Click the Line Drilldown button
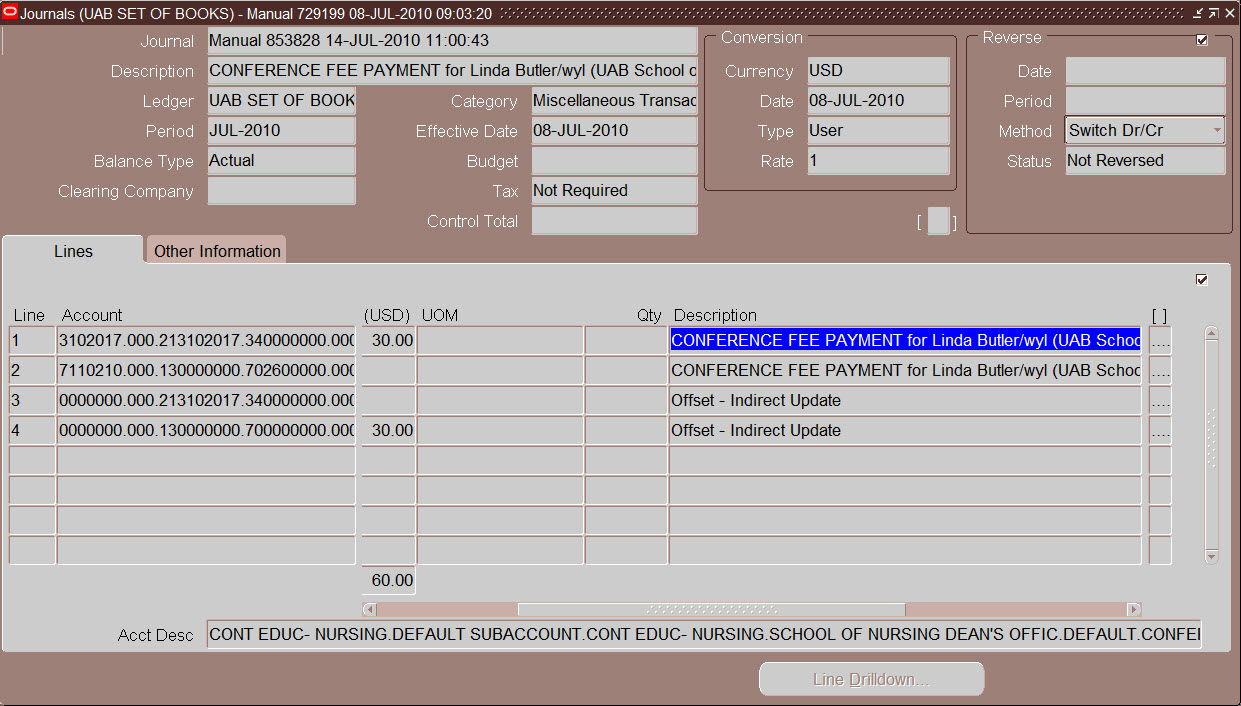 [x=871, y=679]
